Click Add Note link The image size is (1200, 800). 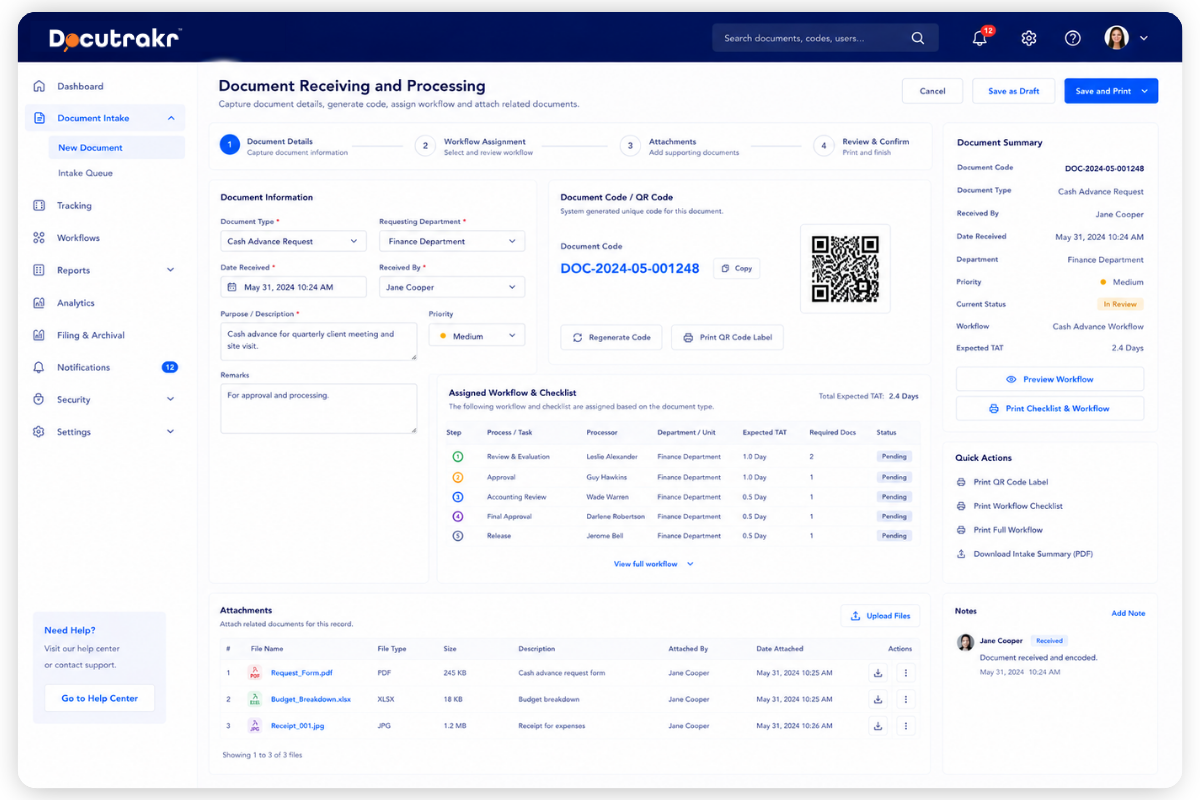coord(1128,613)
